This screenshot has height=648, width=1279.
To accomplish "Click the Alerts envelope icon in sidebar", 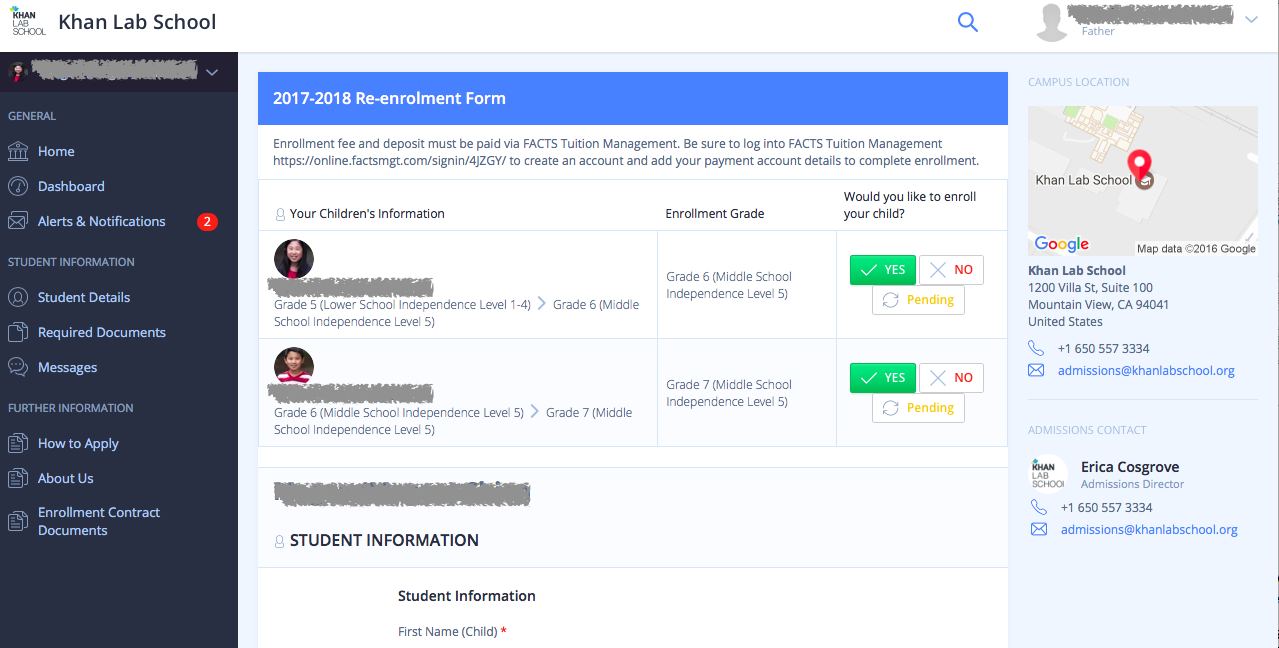I will (18, 221).
